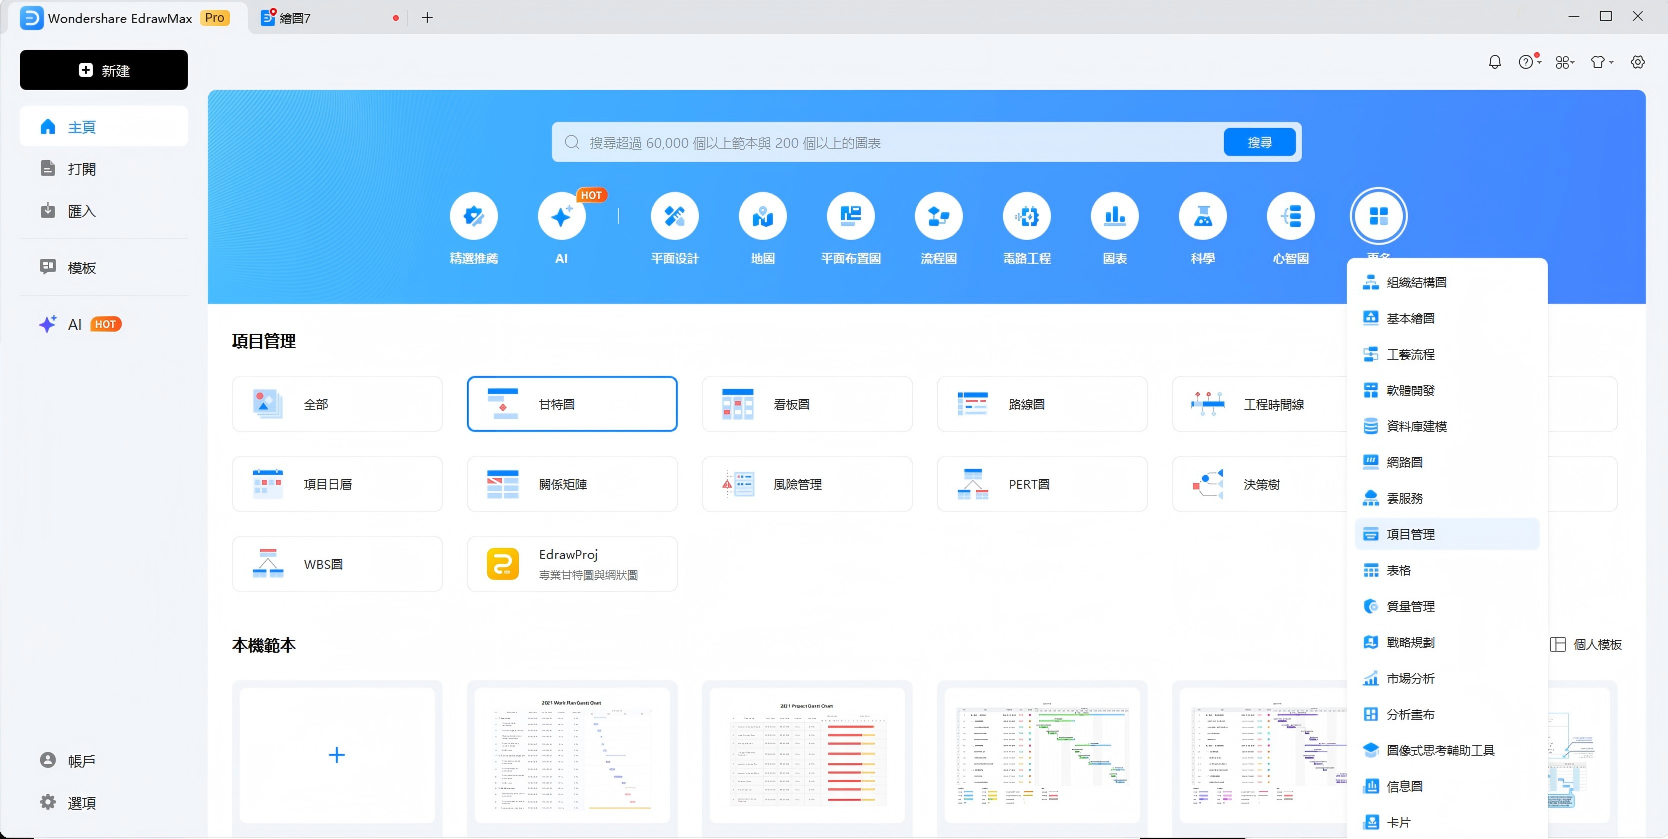Screen dimensions: 1668x839
Task: Open the top-right settings gear icon
Action: pyautogui.click(x=1638, y=62)
